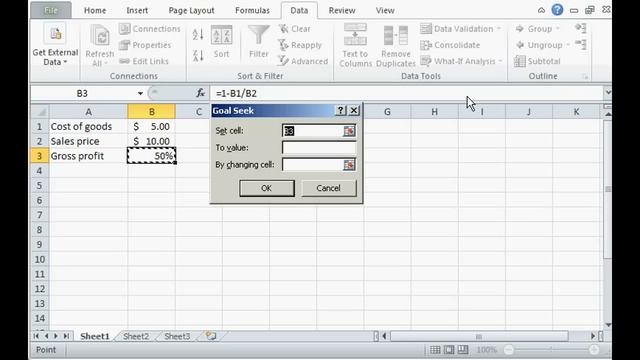Switch to Page Layout tab
This screenshot has width=640, height=360.
pos(191,11)
